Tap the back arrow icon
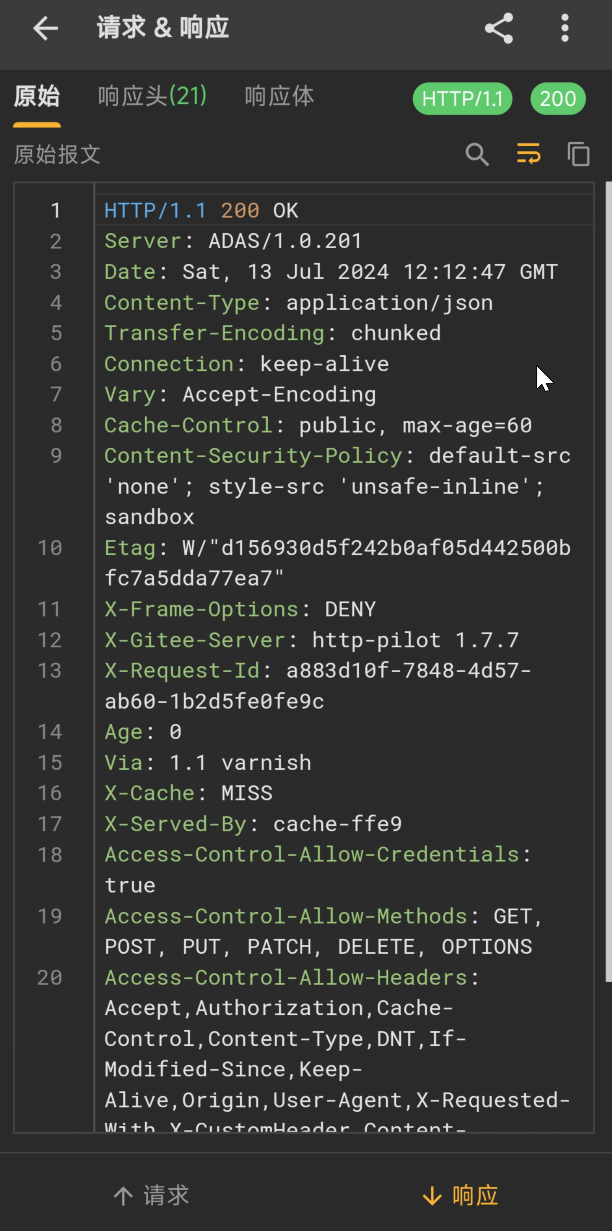This screenshot has height=1231, width=612. tap(45, 28)
